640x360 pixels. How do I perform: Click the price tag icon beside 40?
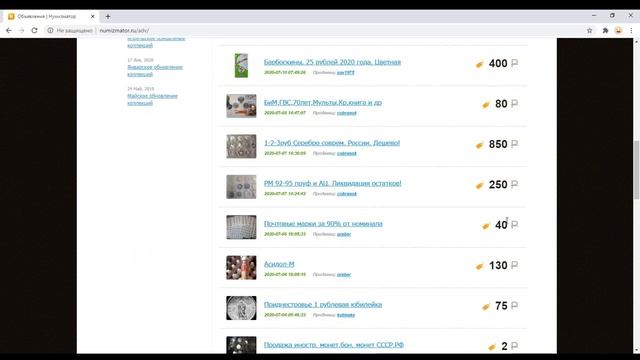486,226
